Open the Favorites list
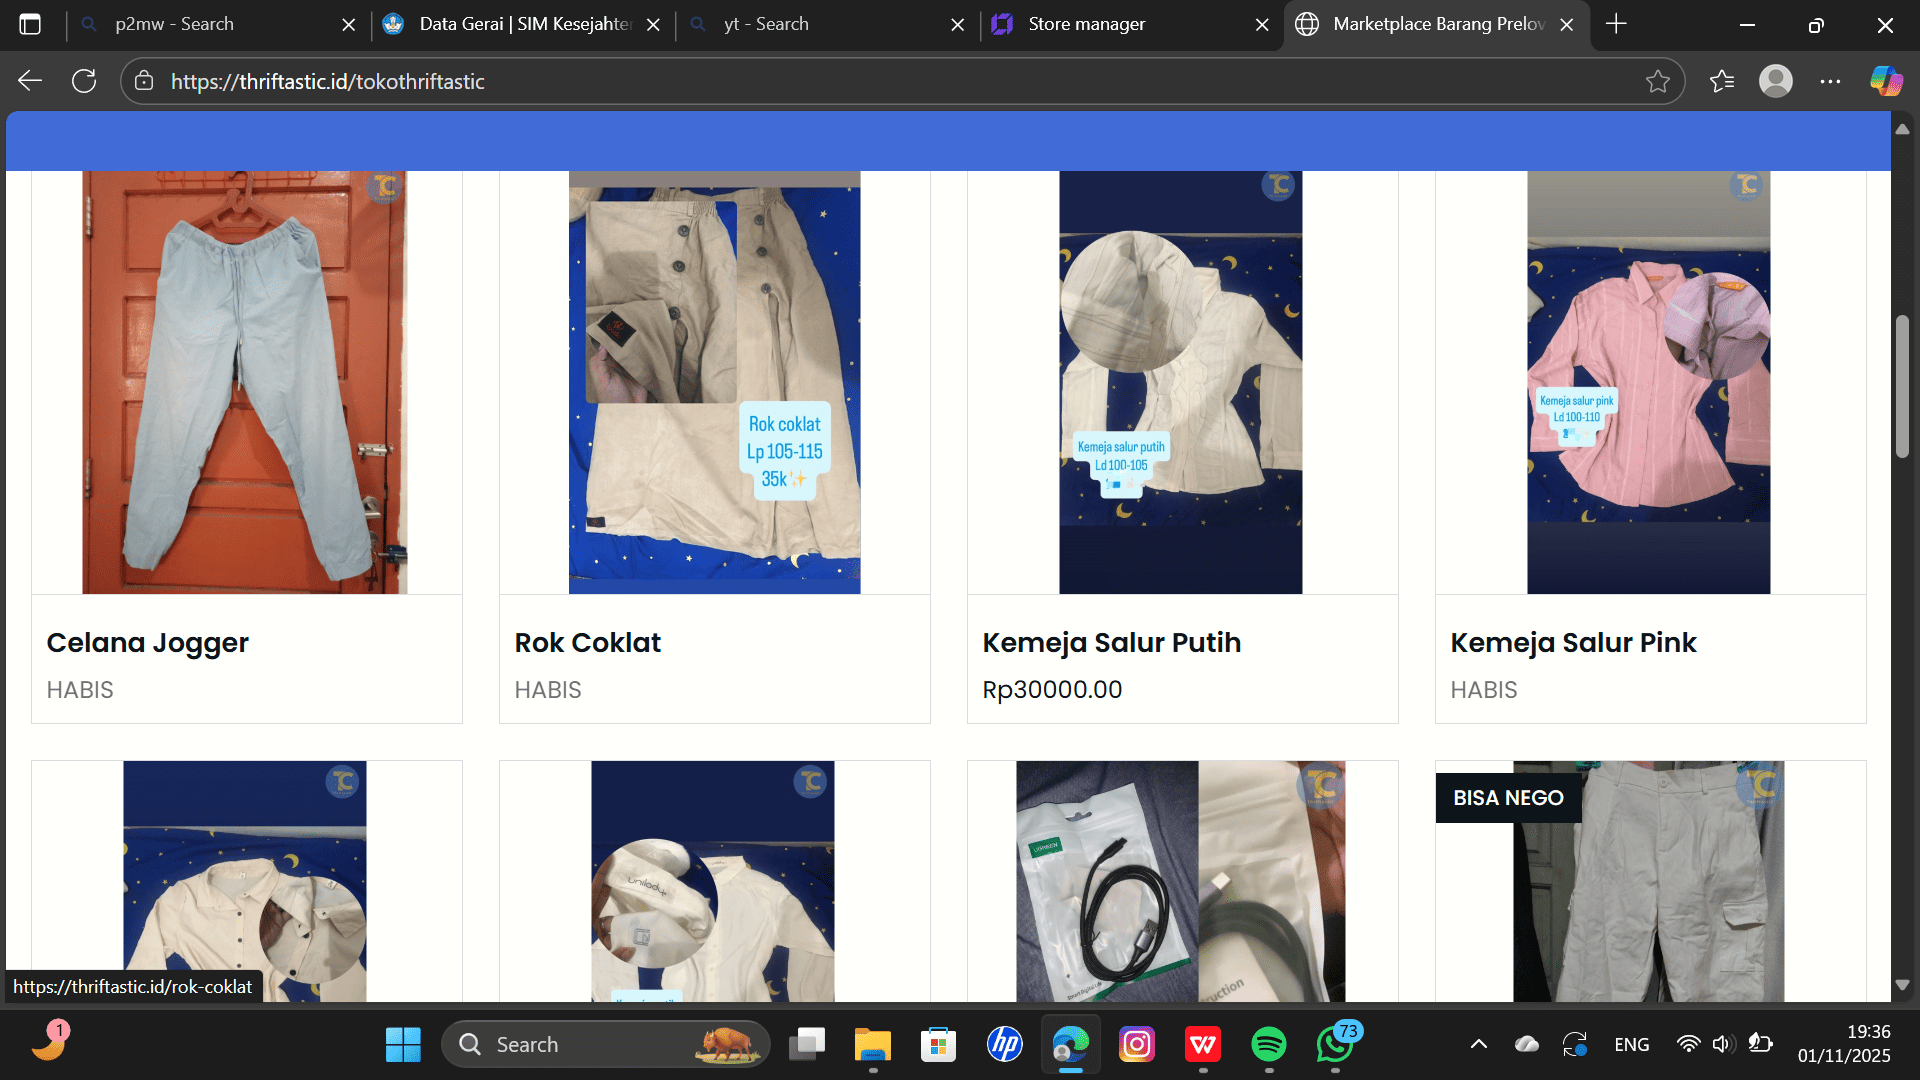The height and width of the screenshot is (1080, 1920). (x=1722, y=81)
